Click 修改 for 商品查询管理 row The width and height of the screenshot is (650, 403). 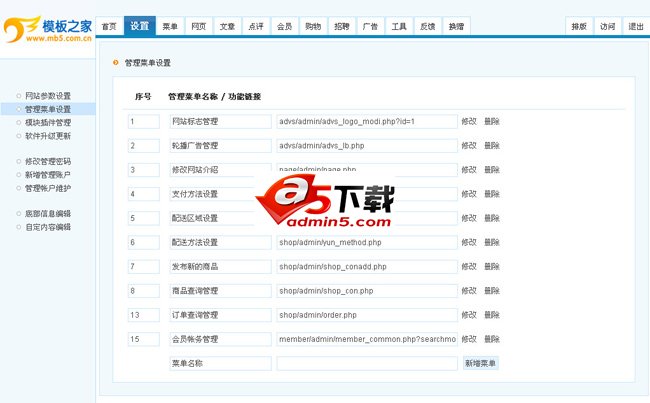469,291
